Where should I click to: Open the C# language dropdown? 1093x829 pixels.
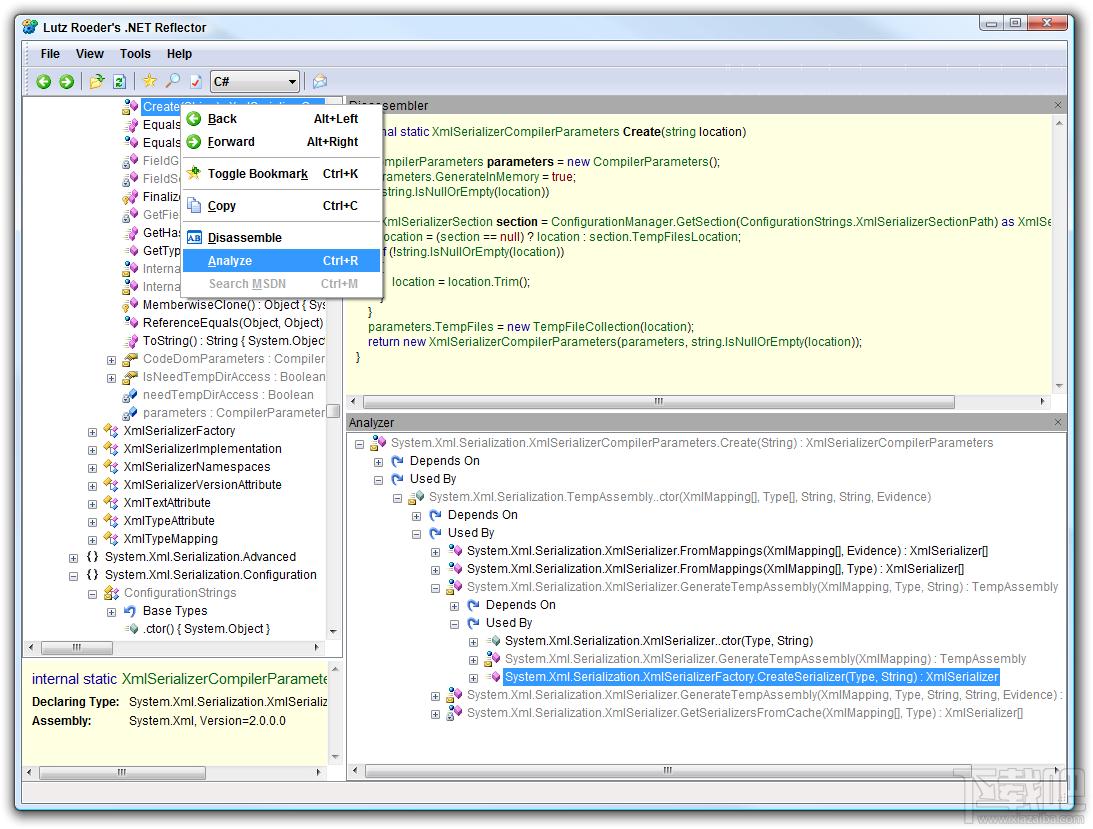click(255, 82)
